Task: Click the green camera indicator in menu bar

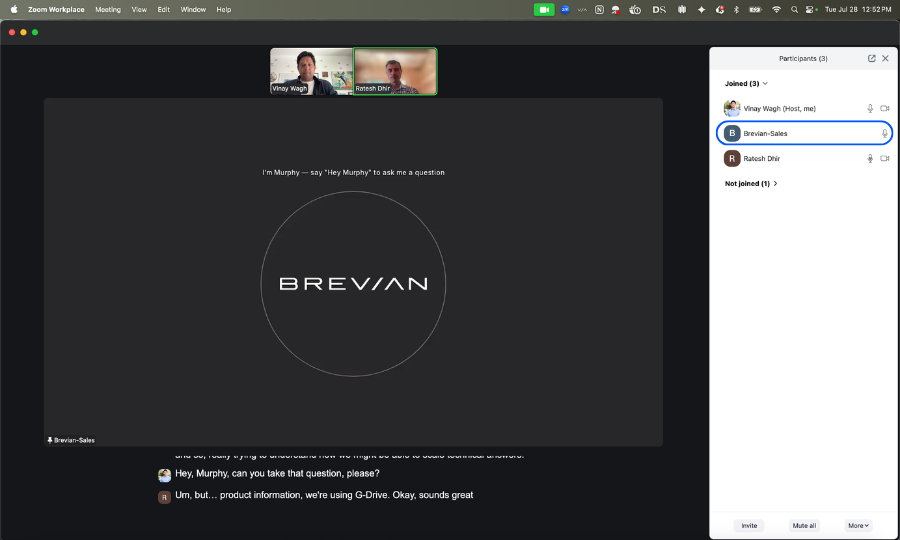Action: pyautogui.click(x=544, y=10)
